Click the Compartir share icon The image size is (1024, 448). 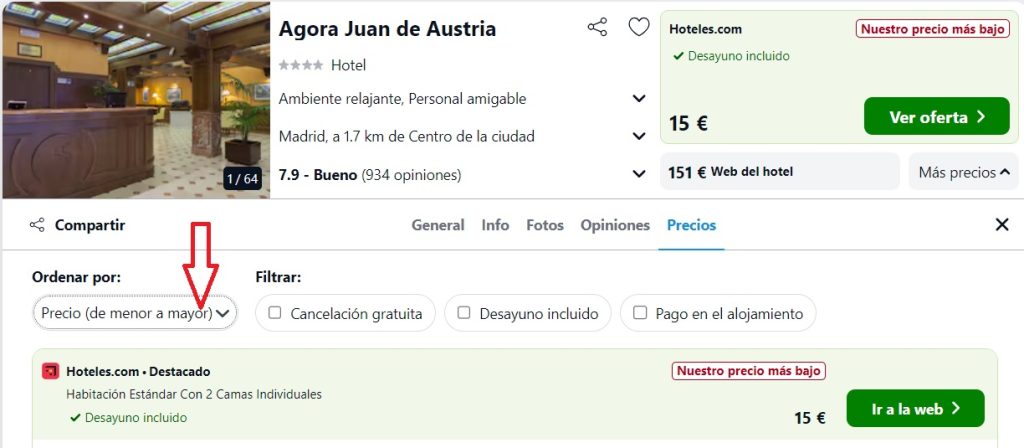click(37, 225)
